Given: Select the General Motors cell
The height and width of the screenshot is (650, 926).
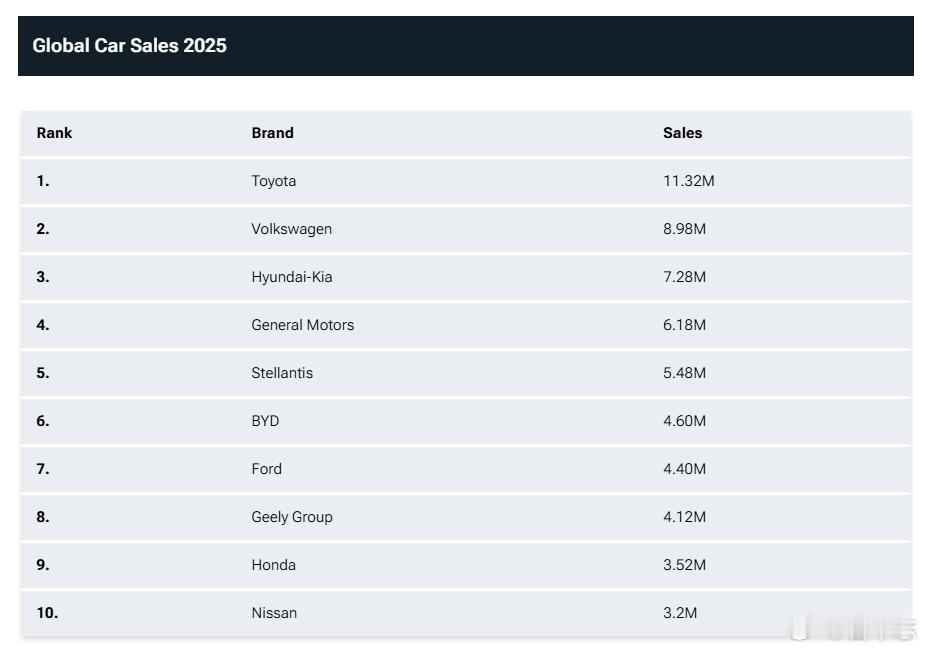Looking at the screenshot, I should click(x=302, y=325).
